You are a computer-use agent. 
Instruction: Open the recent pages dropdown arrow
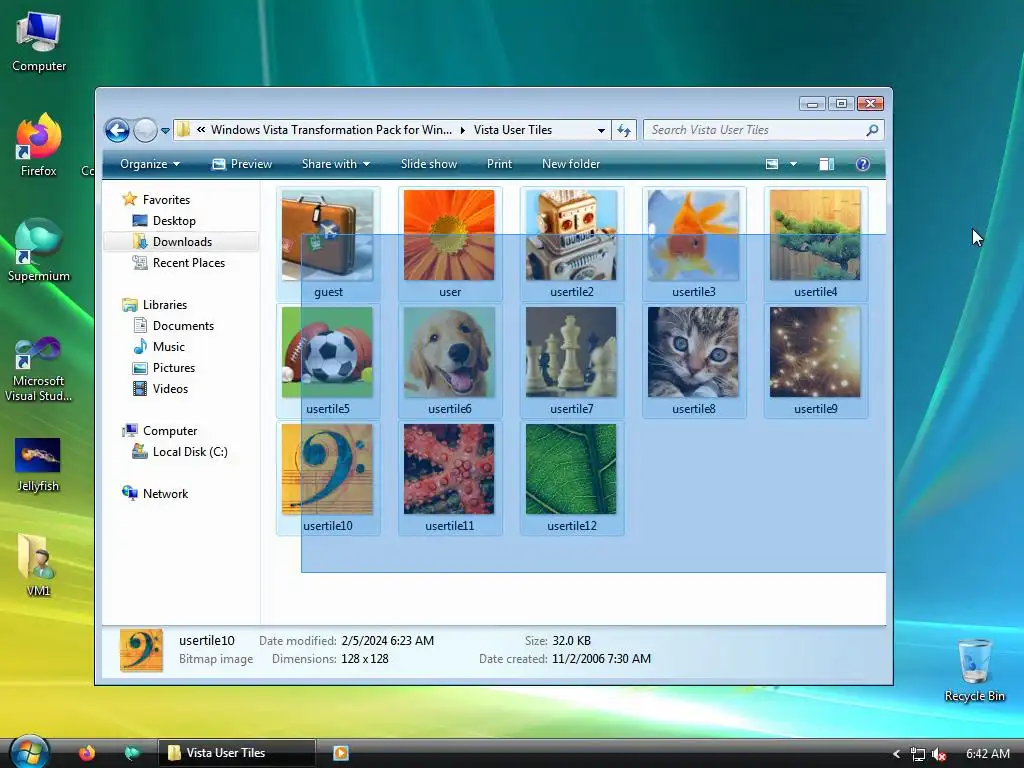(x=166, y=131)
